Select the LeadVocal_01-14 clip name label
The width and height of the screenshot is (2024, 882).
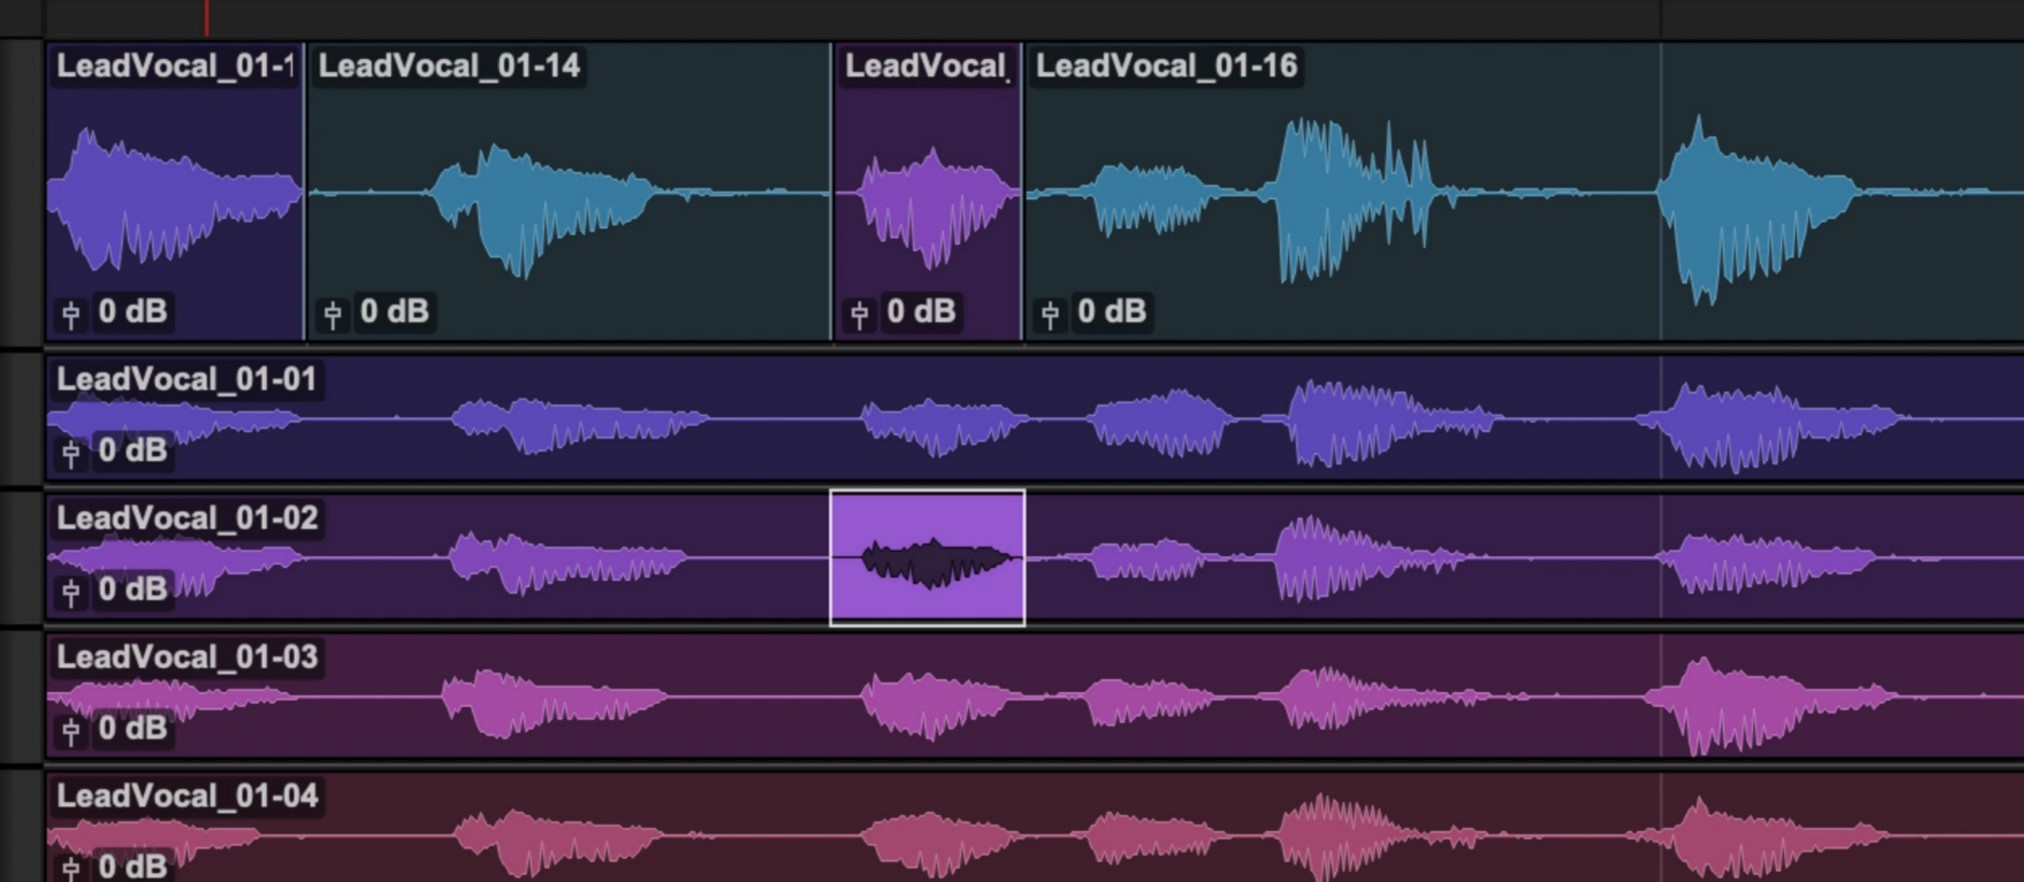(449, 66)
